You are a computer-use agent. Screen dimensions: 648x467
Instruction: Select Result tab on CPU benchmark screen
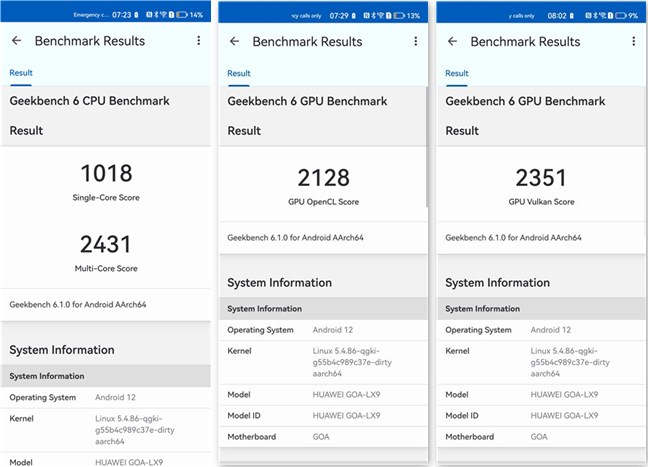tap(21, 73)
